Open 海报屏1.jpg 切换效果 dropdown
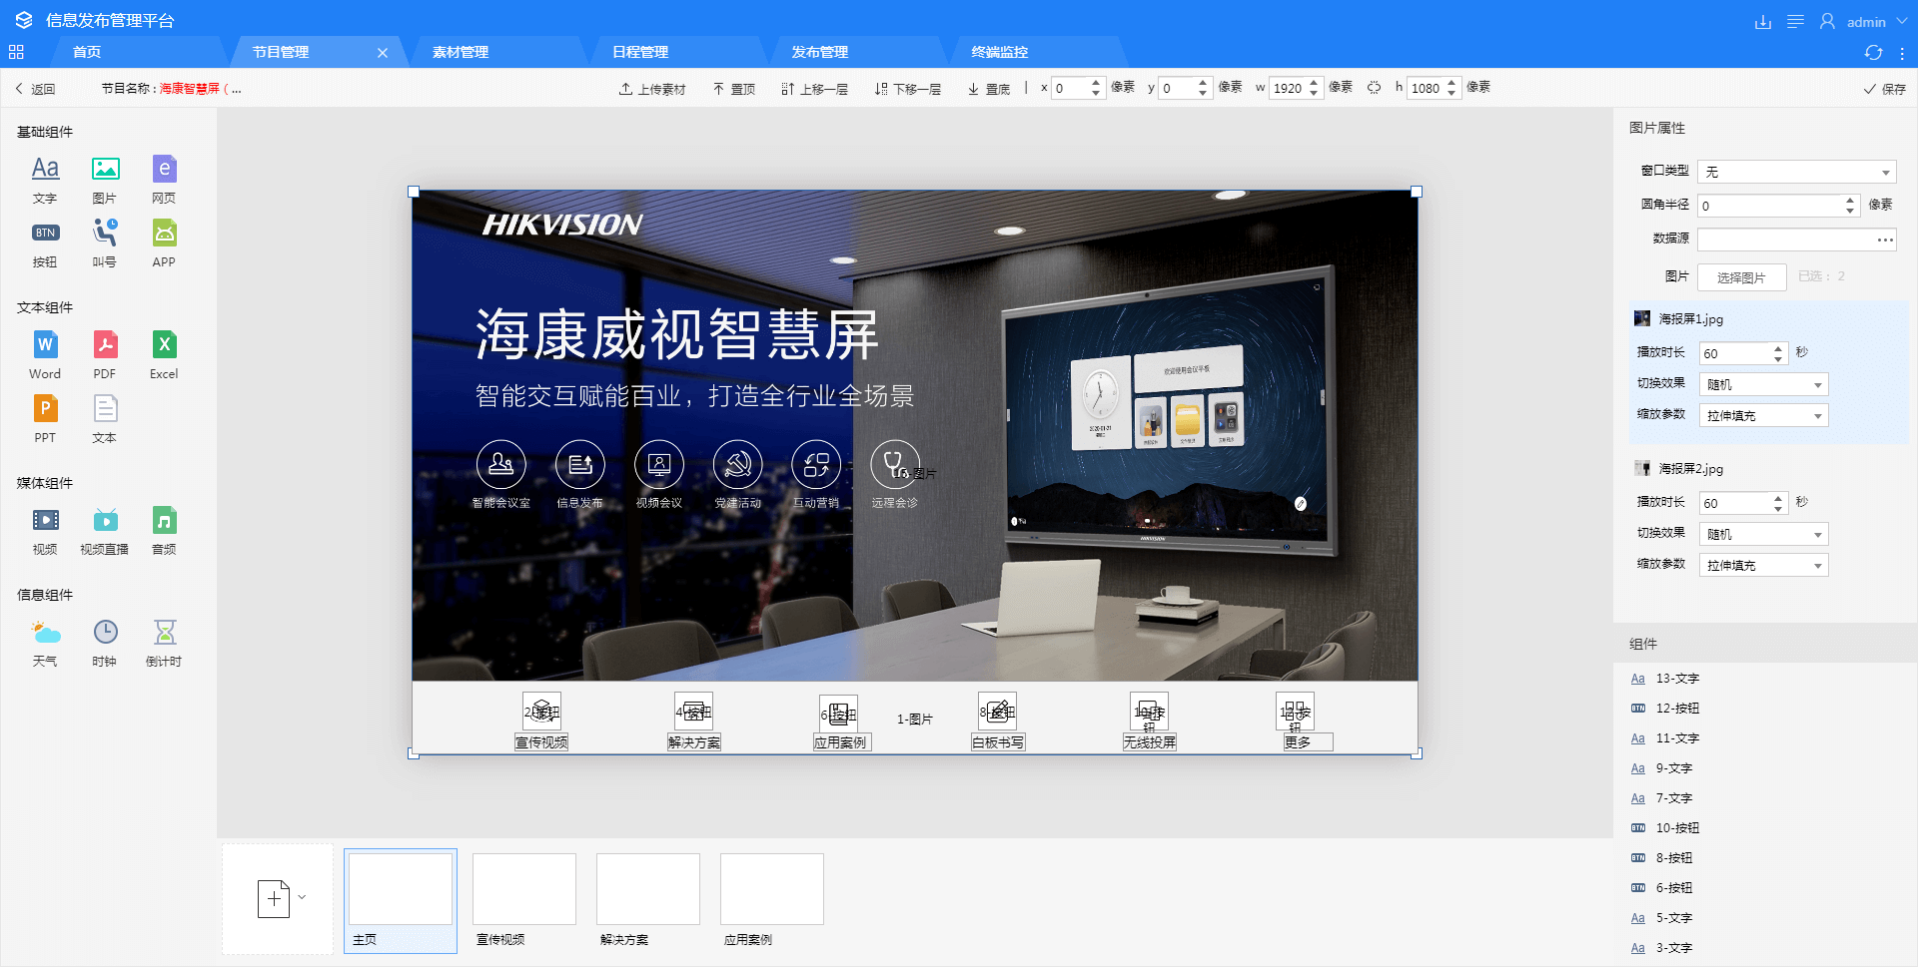Image resolution: width=1918 pixels, height=967 pixels. point(1764,384)
